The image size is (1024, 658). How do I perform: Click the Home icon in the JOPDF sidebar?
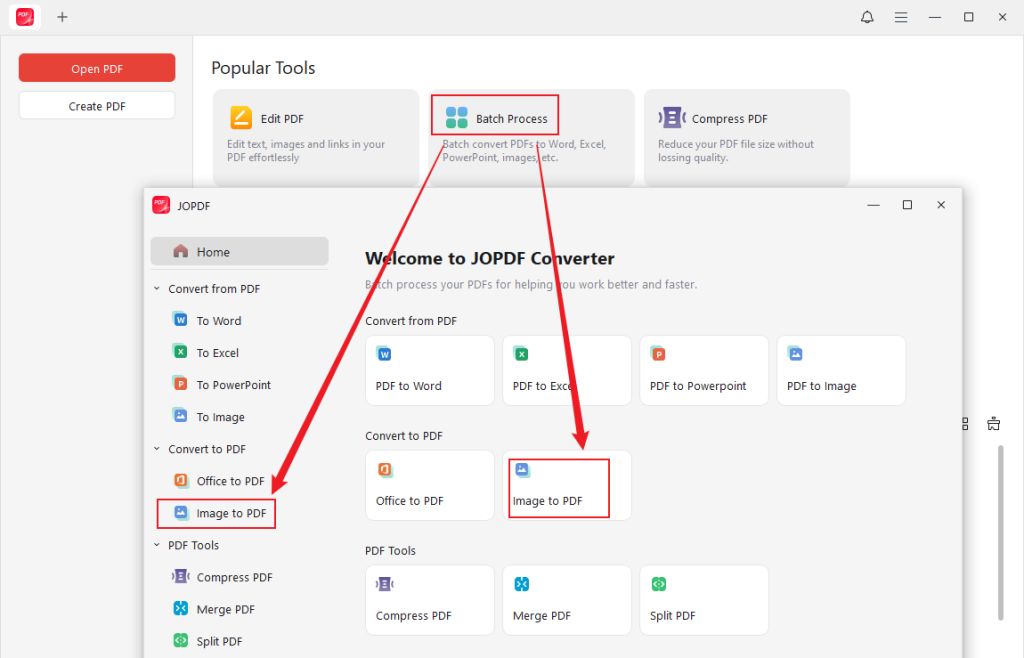(x=180, y=252)
